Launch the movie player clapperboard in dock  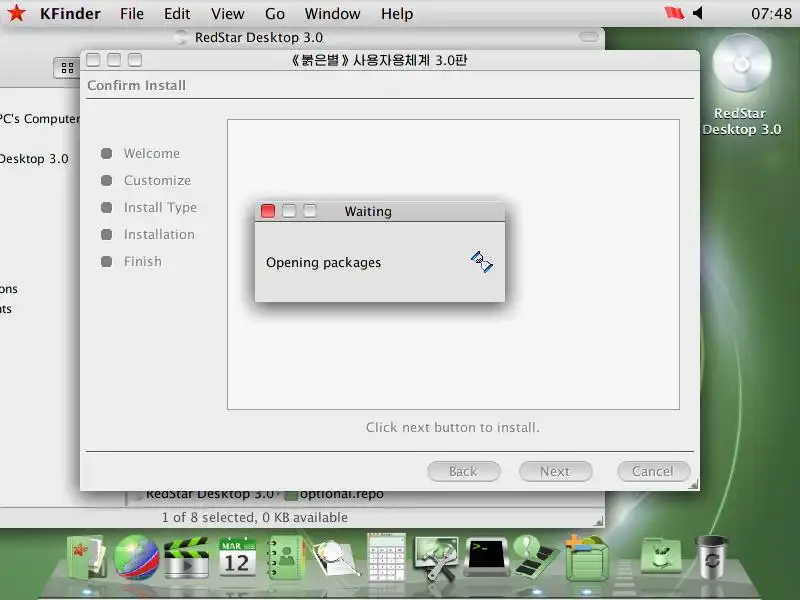[186, 557]
